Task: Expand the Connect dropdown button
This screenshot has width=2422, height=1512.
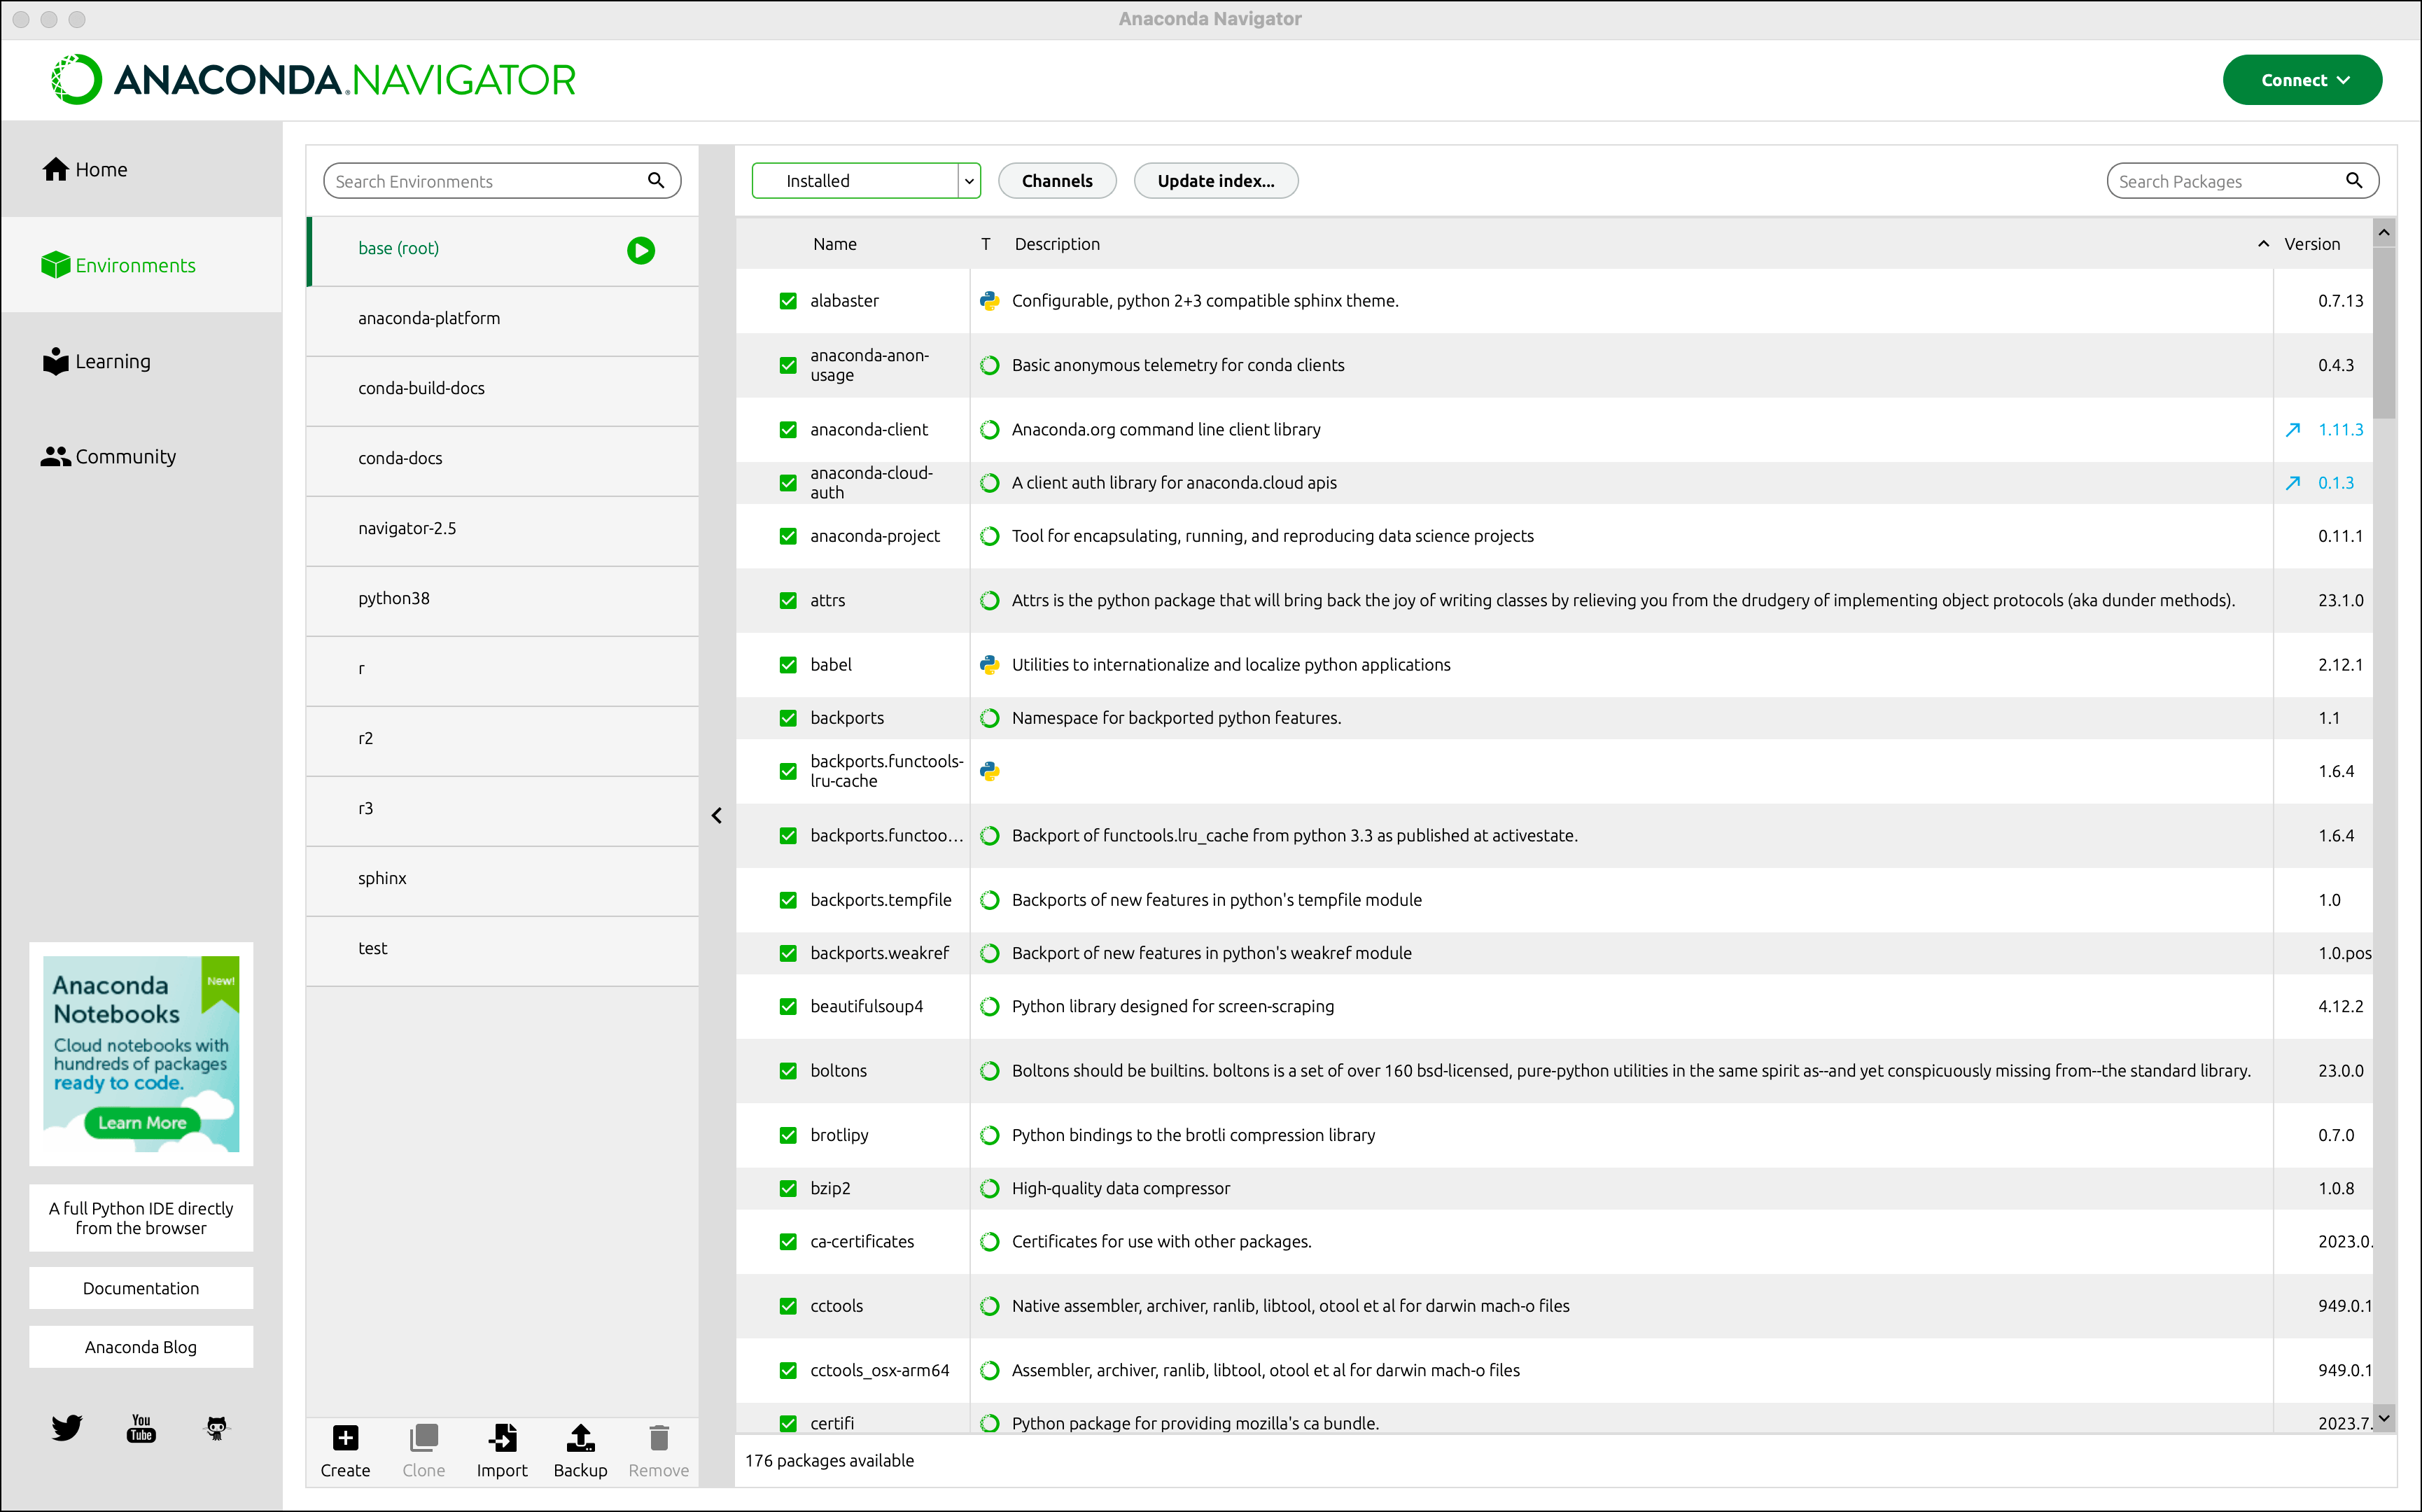Action: [2302, 80]
